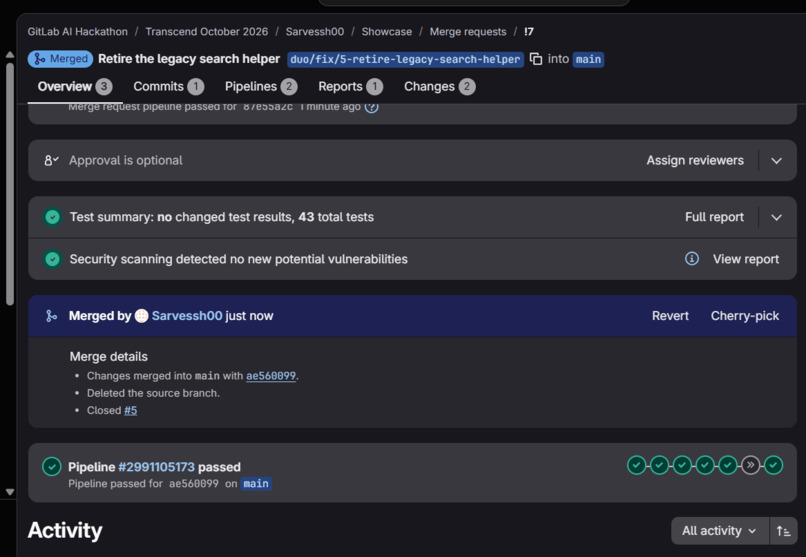Click the Revert button
Screen dimensions: 806x557
click(670, 315)
